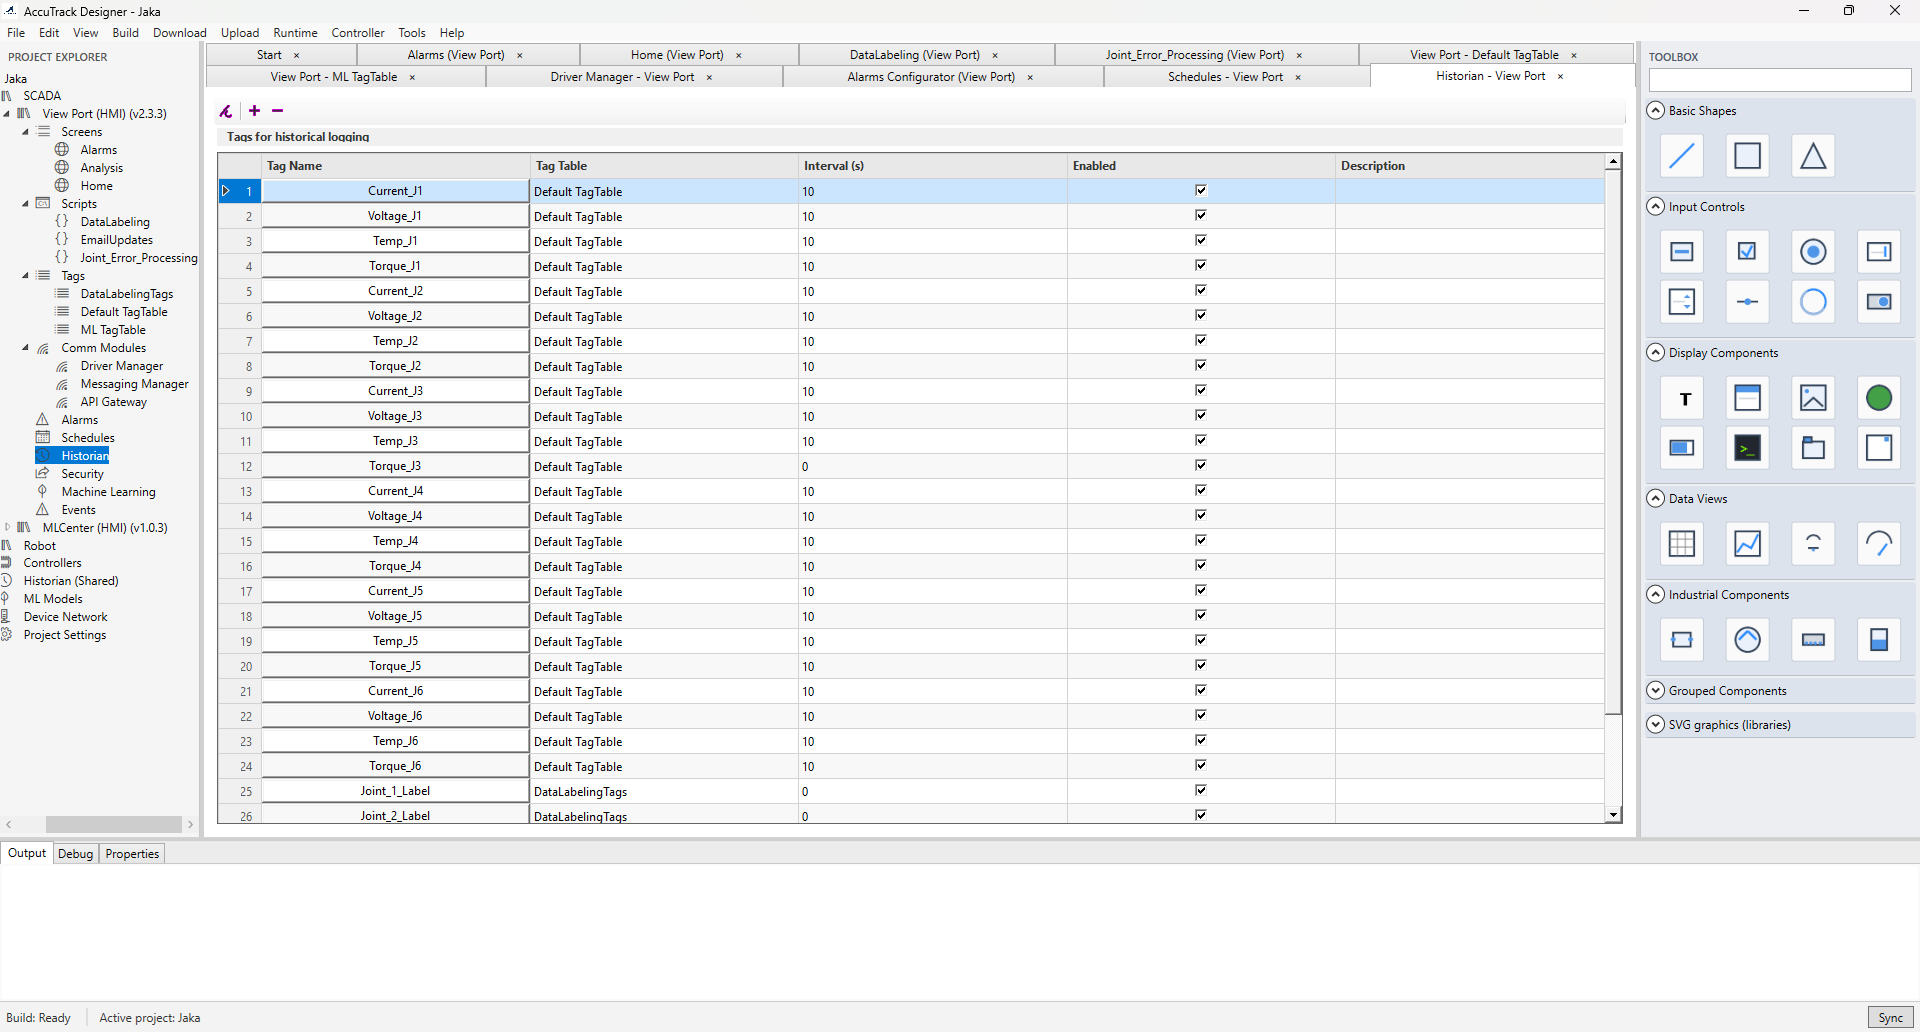Collapse the Input Controls toolbox section
Image resolution: width=1920 pixels, height=1032 pixels.
click(1656, 207)
